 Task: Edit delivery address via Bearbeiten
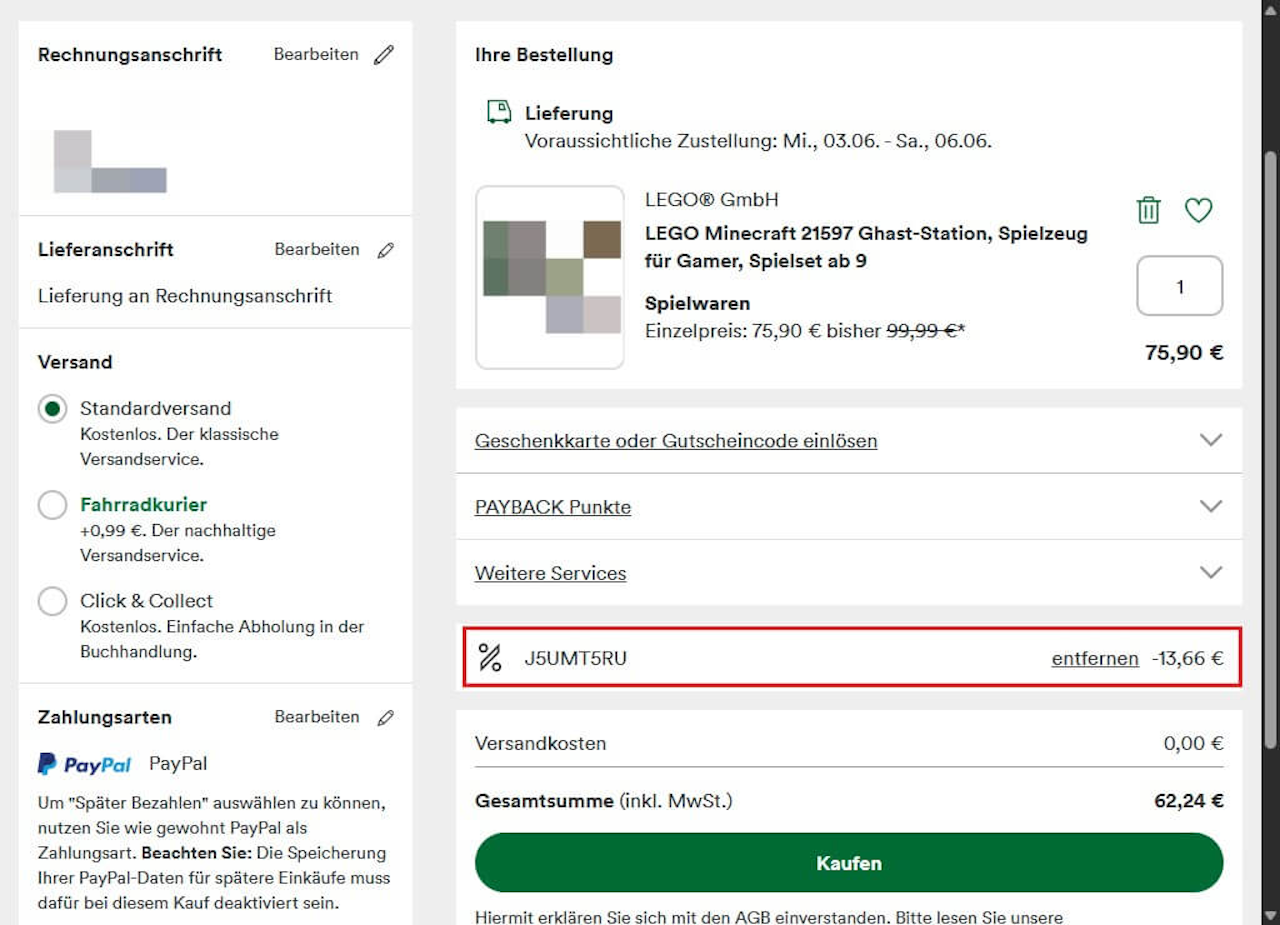click(x=317, y=250)
